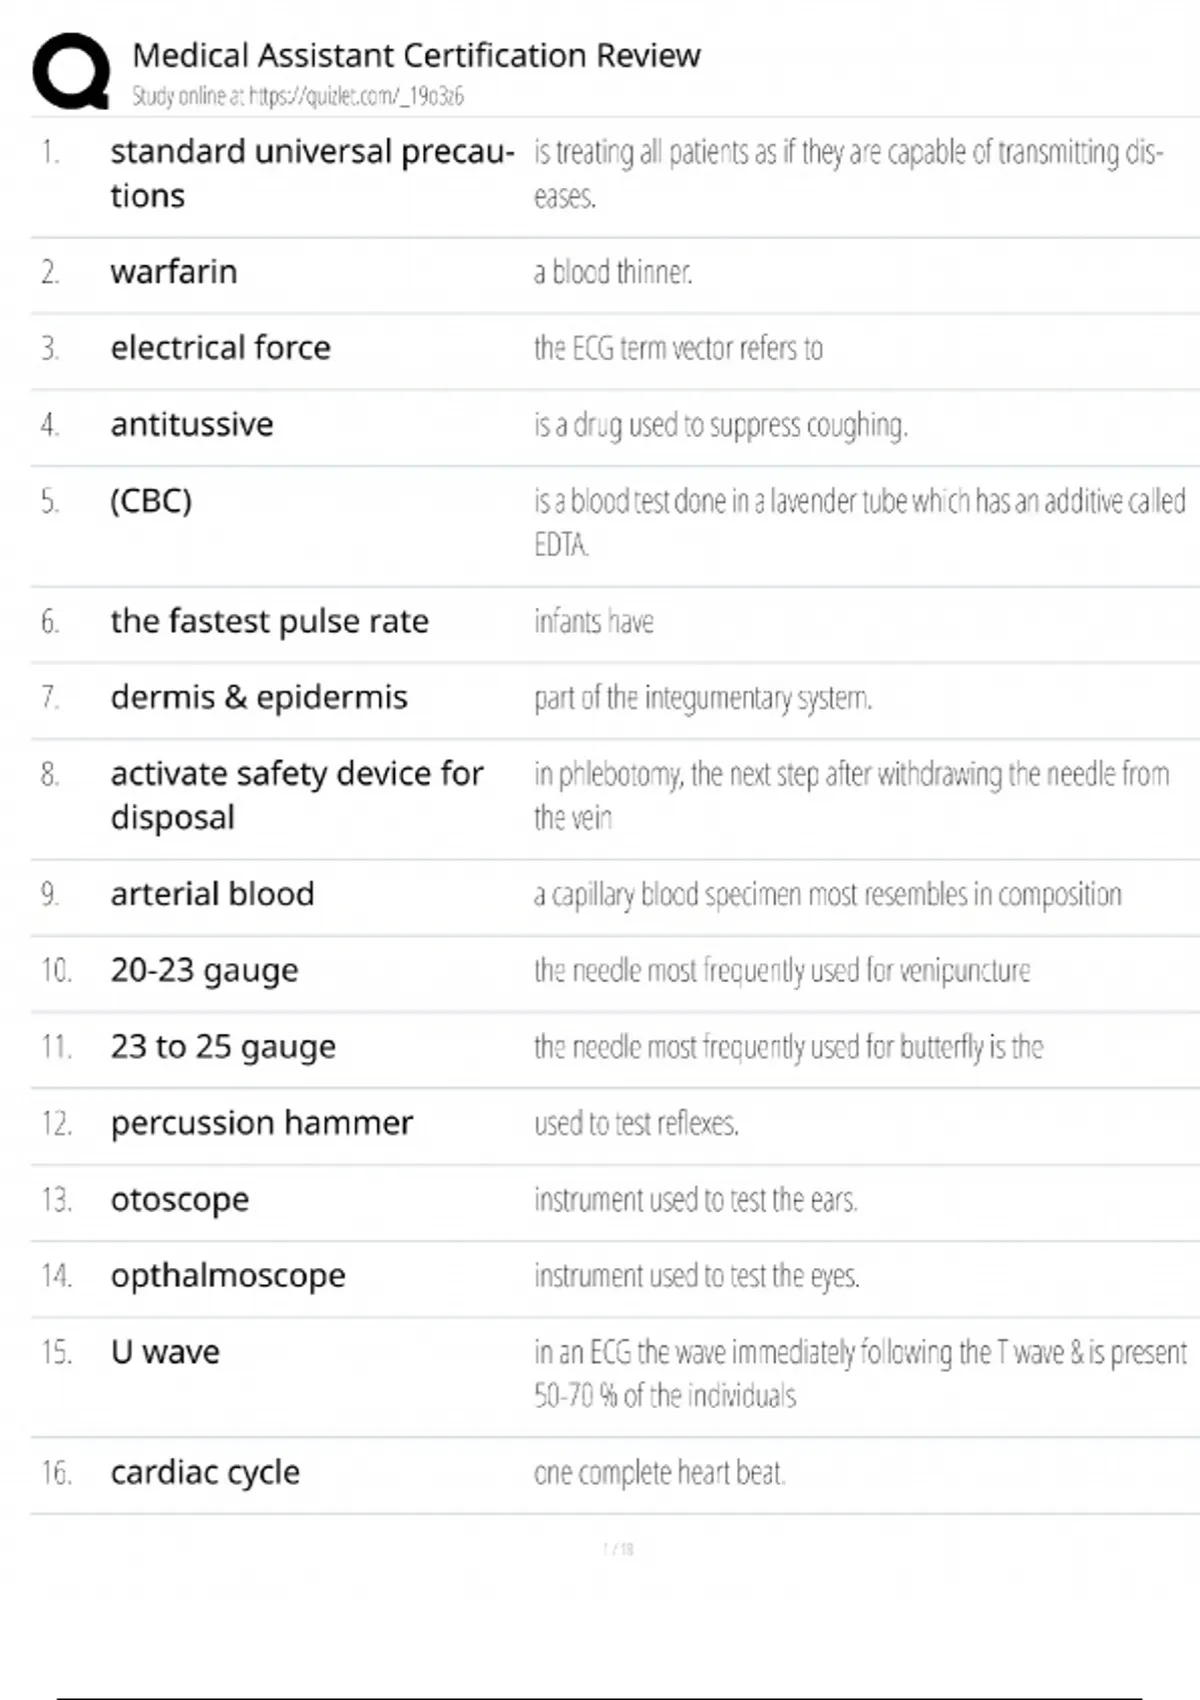Select the term 'warfarin'
1200x1700 pixels.
tap(174, 272)
